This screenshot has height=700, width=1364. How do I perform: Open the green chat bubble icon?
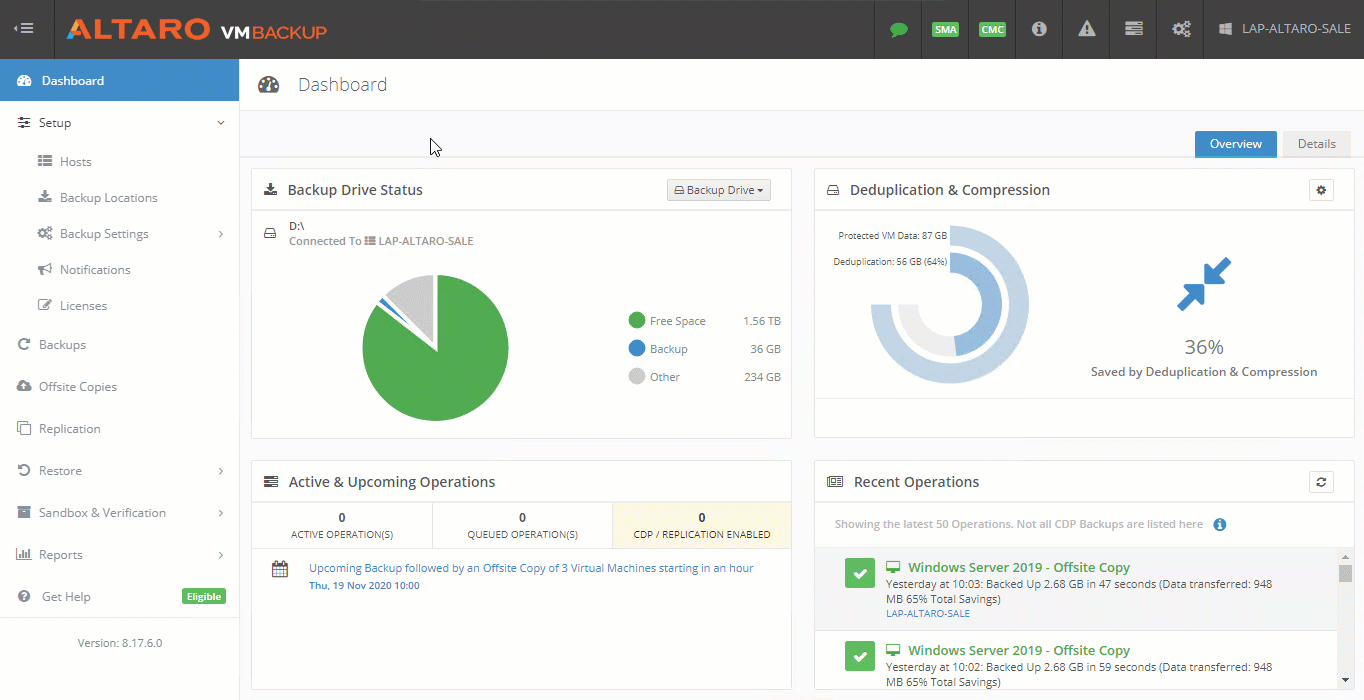898,29
